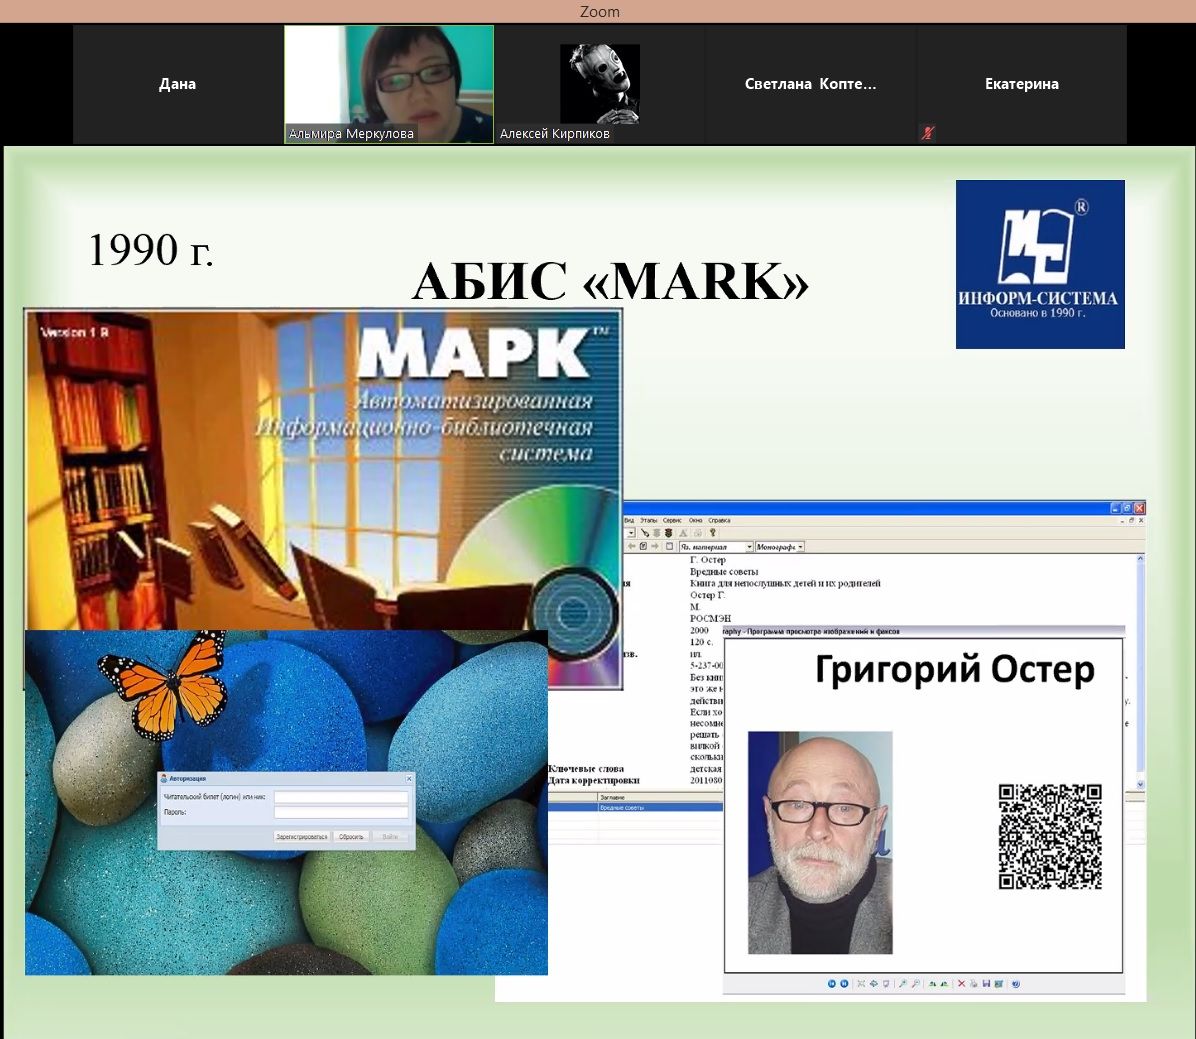Click the fit-width arrows icon in viewer toolbar
The image size is (1196, 1039).
tap(873, 984)
